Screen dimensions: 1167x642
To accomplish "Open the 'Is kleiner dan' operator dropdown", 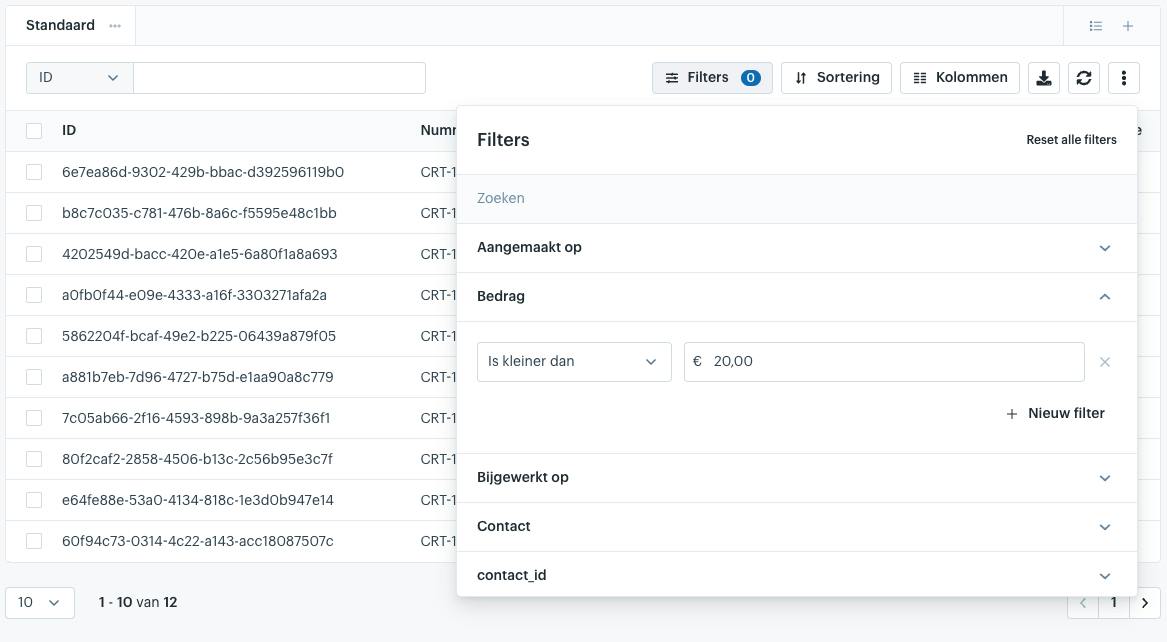I will [x=574, y=362].
